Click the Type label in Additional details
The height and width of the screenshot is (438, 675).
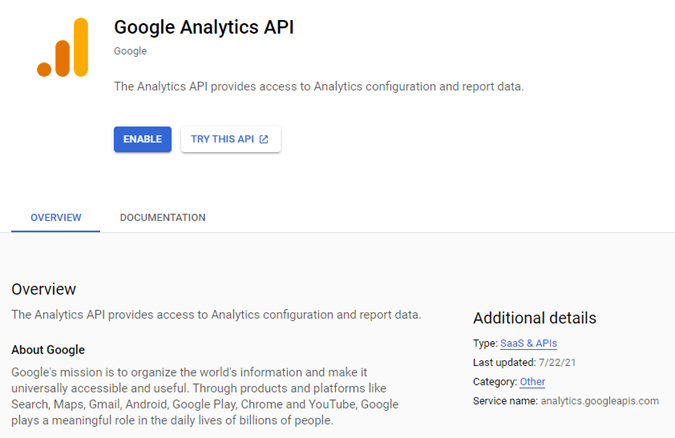(484, 343)
